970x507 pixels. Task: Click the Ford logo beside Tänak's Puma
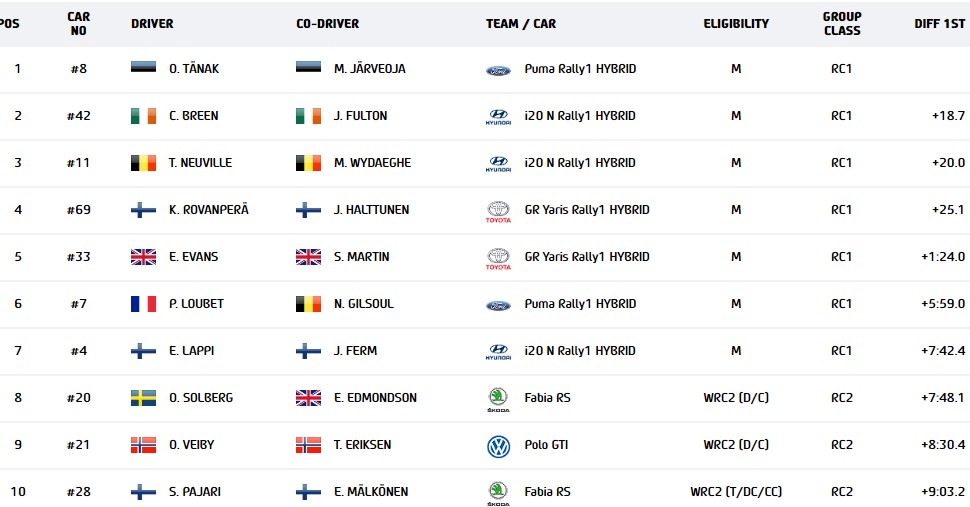[x=497, y=70]
